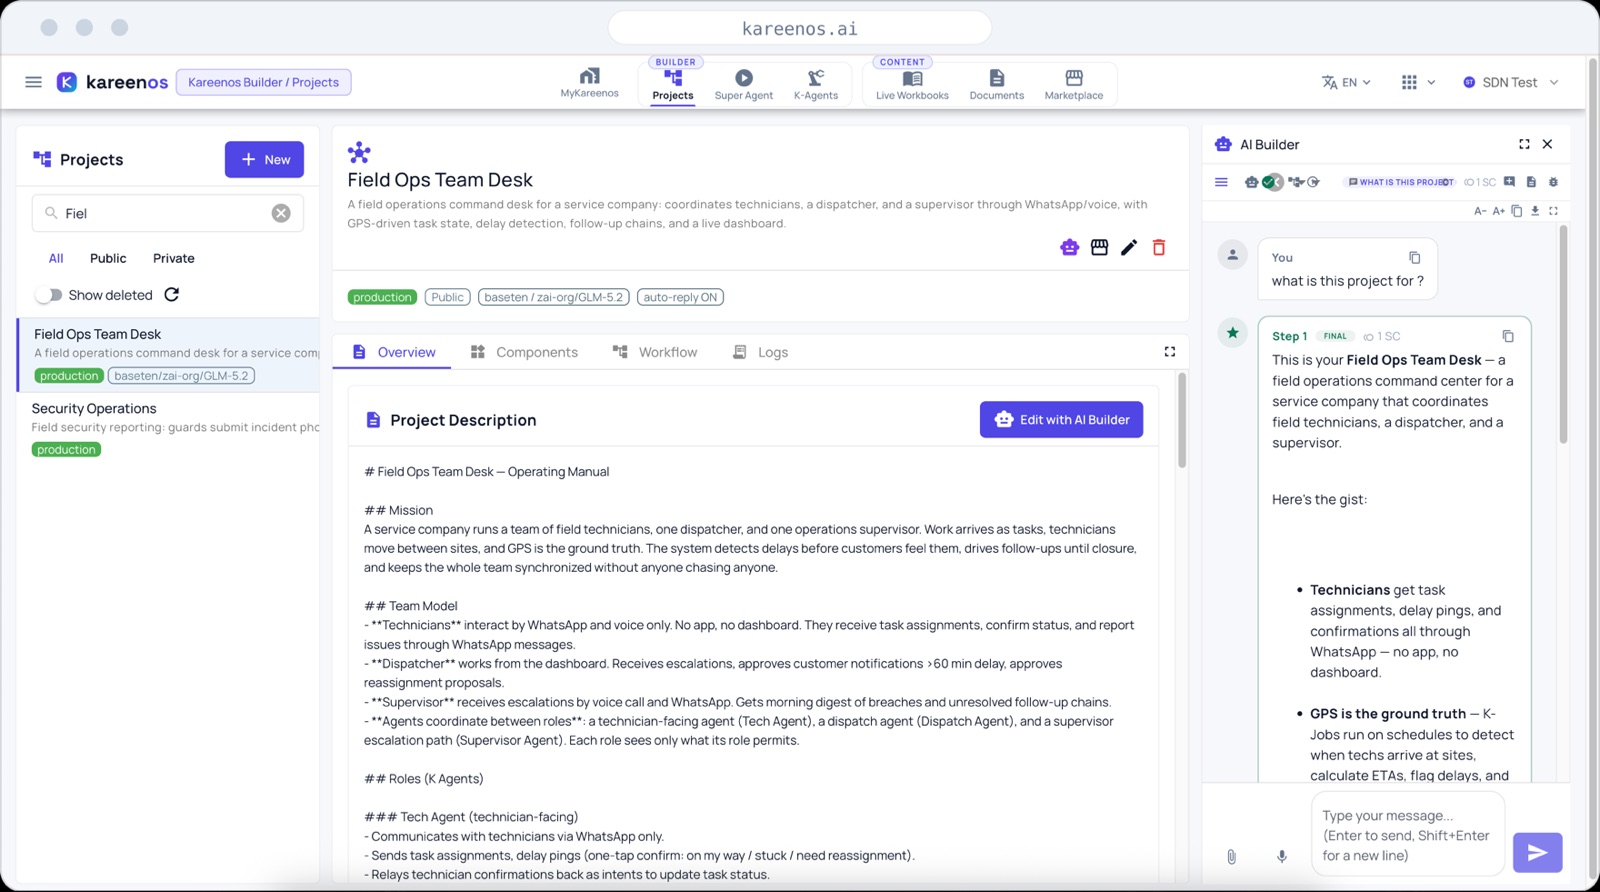
Task: Edit project with the pencil icon
Action: click(x=1129, y=247)
